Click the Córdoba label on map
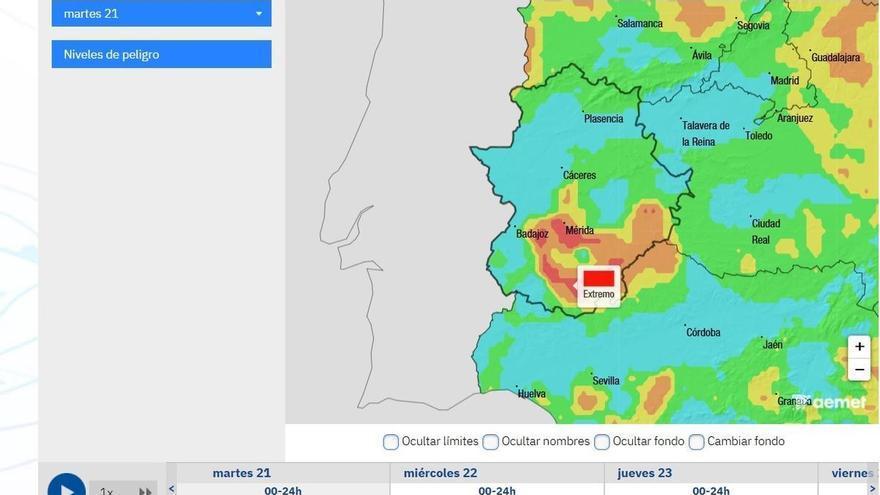The width and height of the screenshot is (880, 495). (x=703, y=332)
